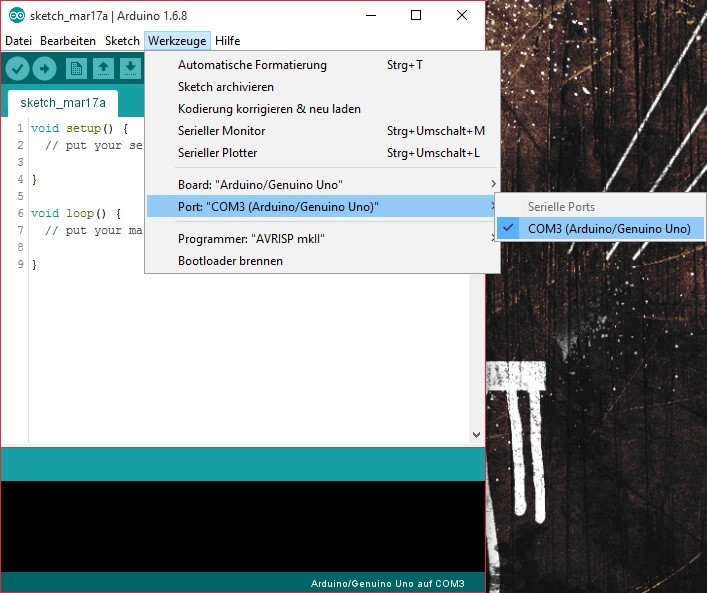The width and height of the screenshot is (707, 593).
Task: Click the Arduino logo in the title bar
Action: pos(17,16)
